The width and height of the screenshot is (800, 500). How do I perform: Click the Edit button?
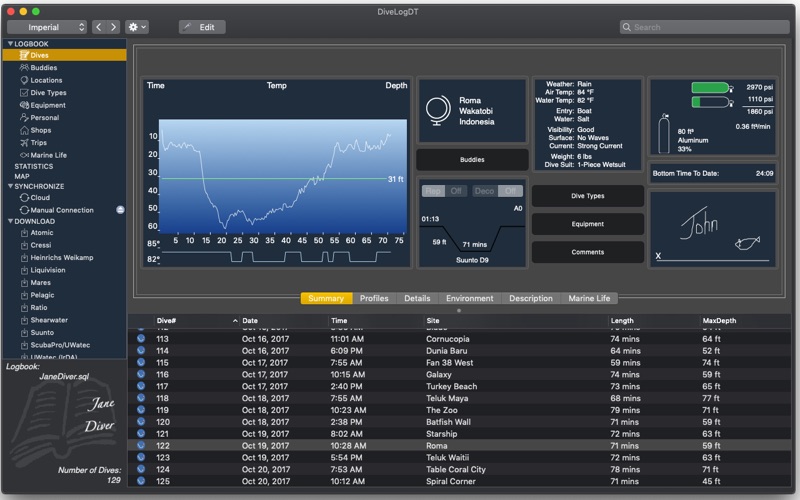(x=202, y=27)
